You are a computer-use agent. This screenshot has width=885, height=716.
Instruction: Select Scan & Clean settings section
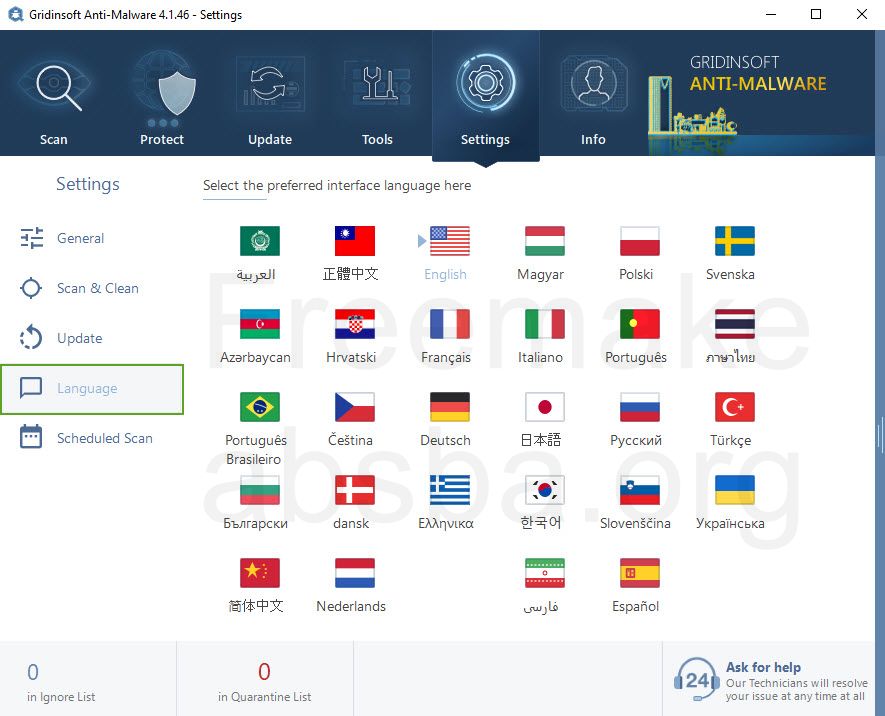point(92,288)
